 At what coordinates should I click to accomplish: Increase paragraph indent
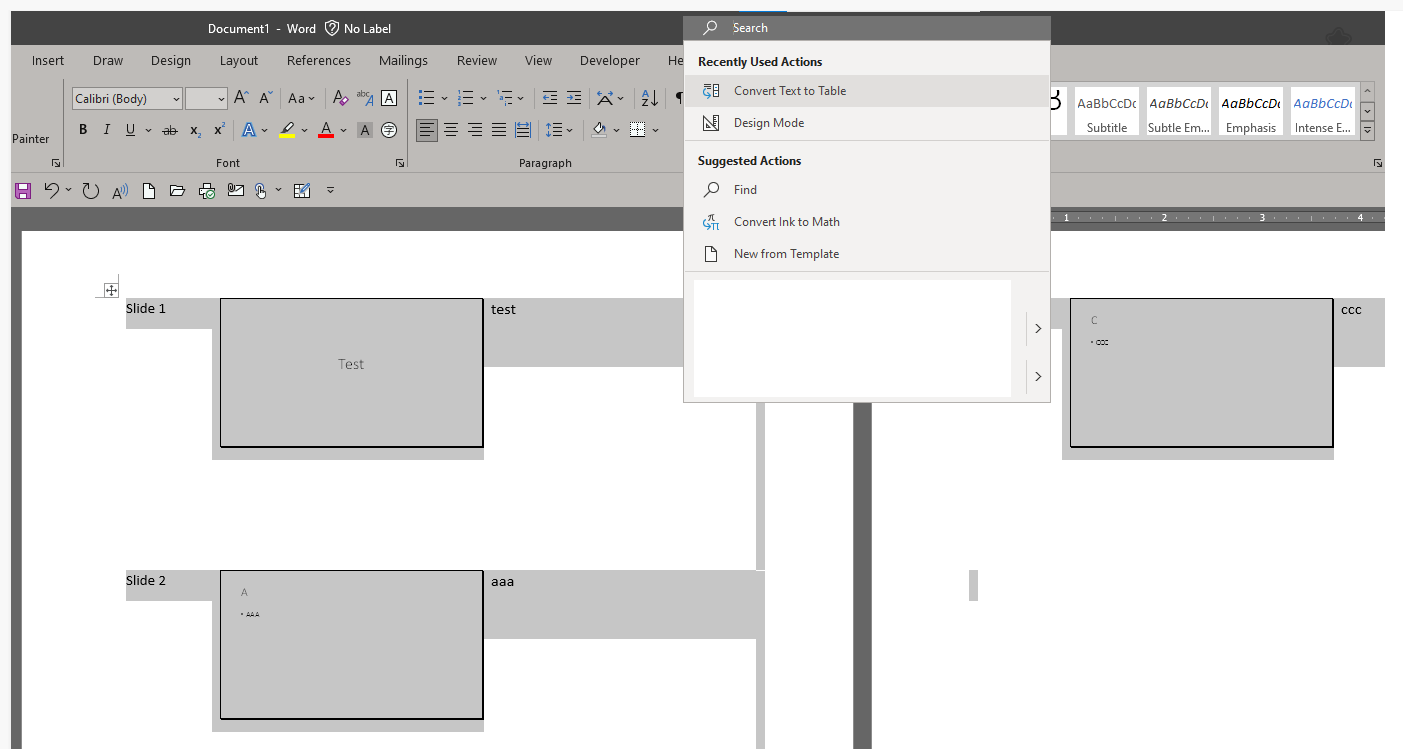tap(574, 98)
